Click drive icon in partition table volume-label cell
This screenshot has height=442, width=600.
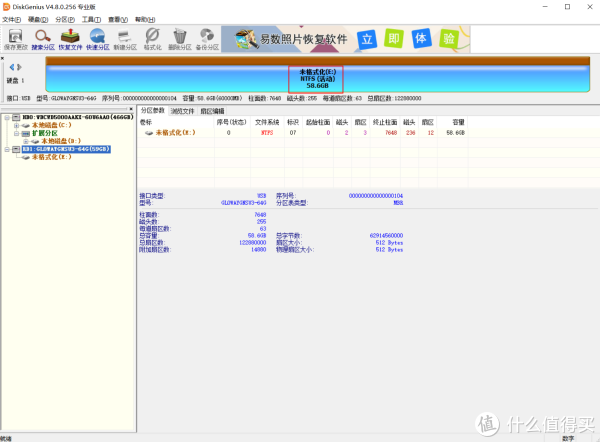[149, 133]
